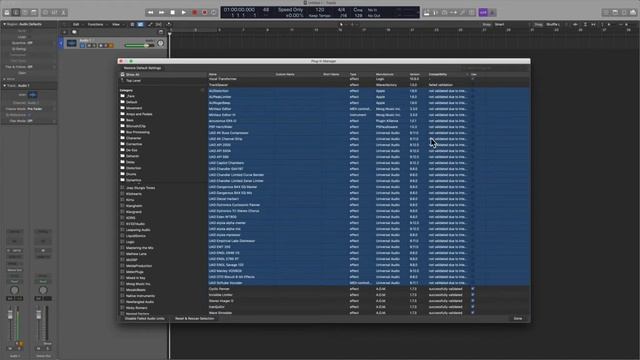
Task: Select the Klanghelm manufacturer entry
Action: 134,206
